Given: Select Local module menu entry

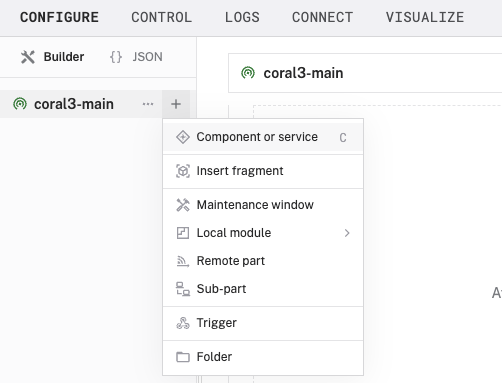Looking at the screenshot, I should tap(263, 233).
